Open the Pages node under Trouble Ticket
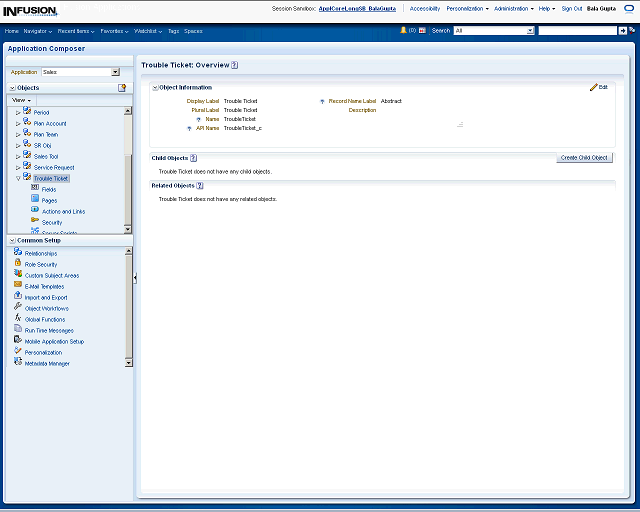Viewport: 640px width, 512px height. point(49,200)
